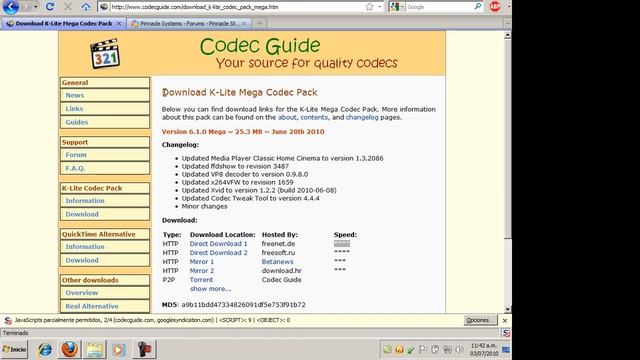Click the Show desktop icon beside the clock
Viewport: 640px width, 360px height.
pyautogui.click(x=506, y=350)
